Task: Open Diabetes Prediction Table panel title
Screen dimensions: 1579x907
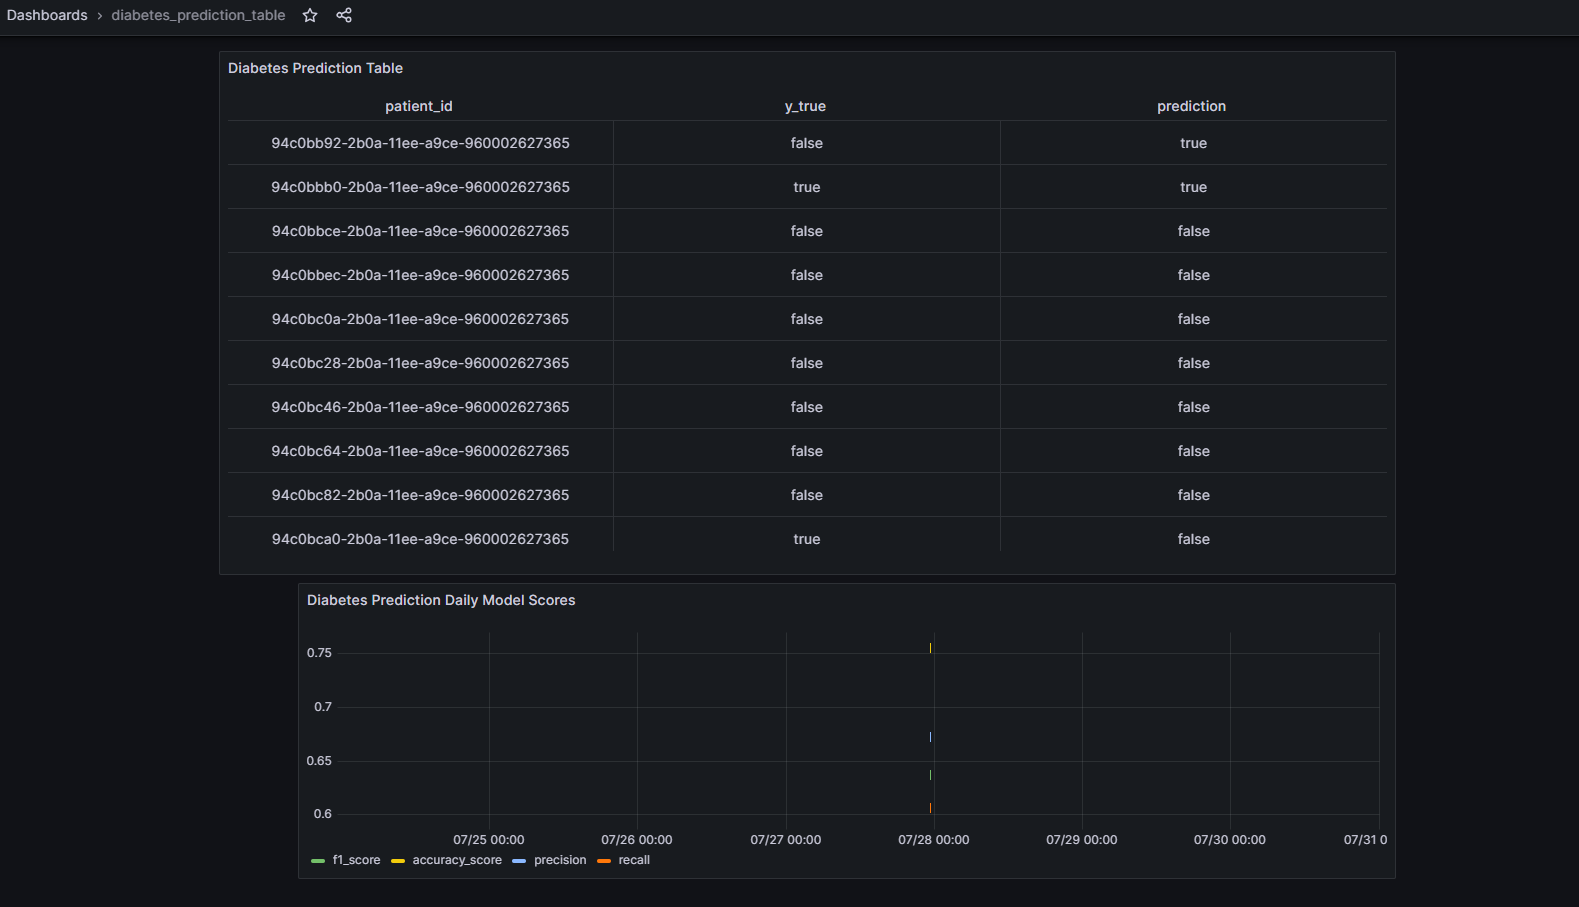Action: (315, 68)
